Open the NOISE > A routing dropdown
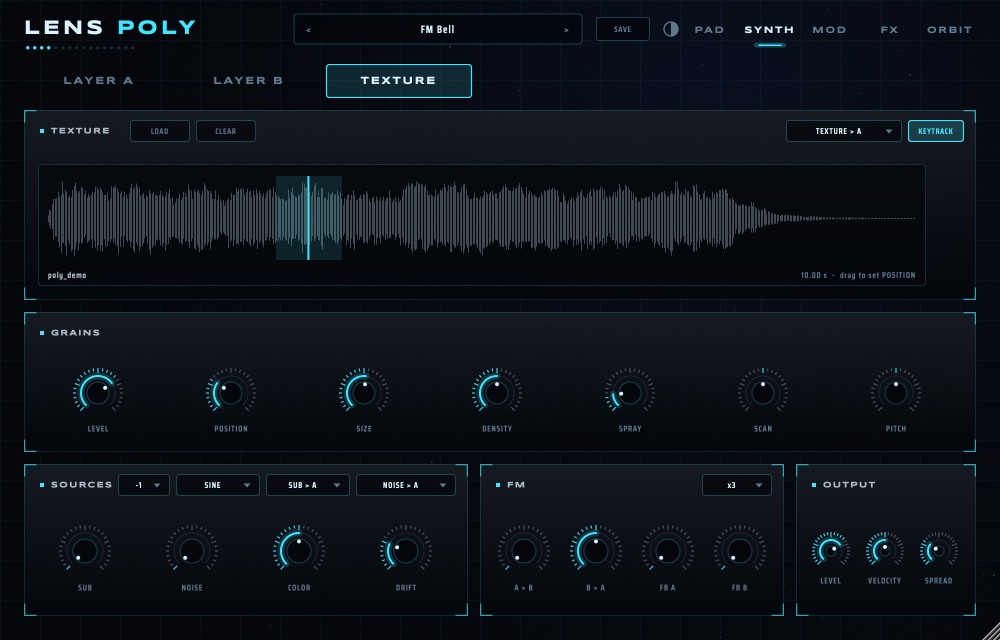This screenshot has height=640, width=1000. 406,485
